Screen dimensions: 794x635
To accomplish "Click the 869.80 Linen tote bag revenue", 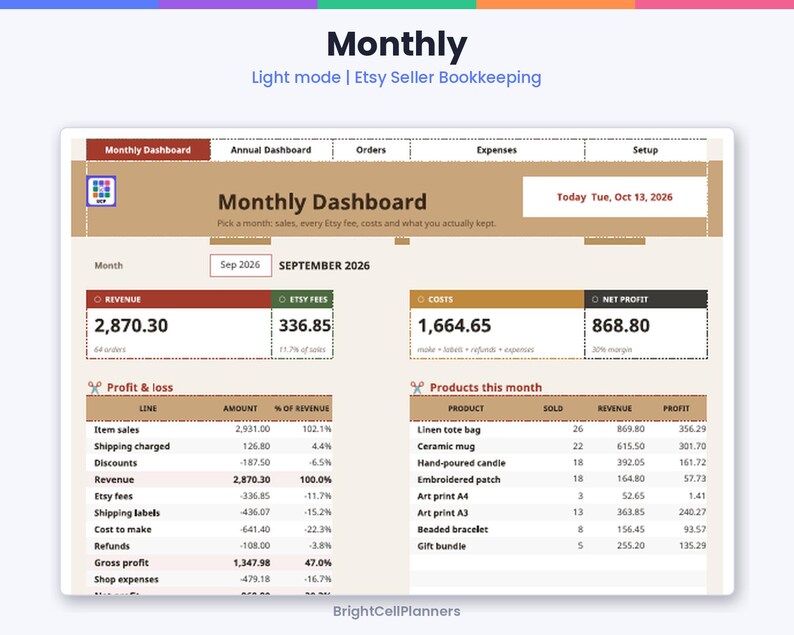I will 630,429.
